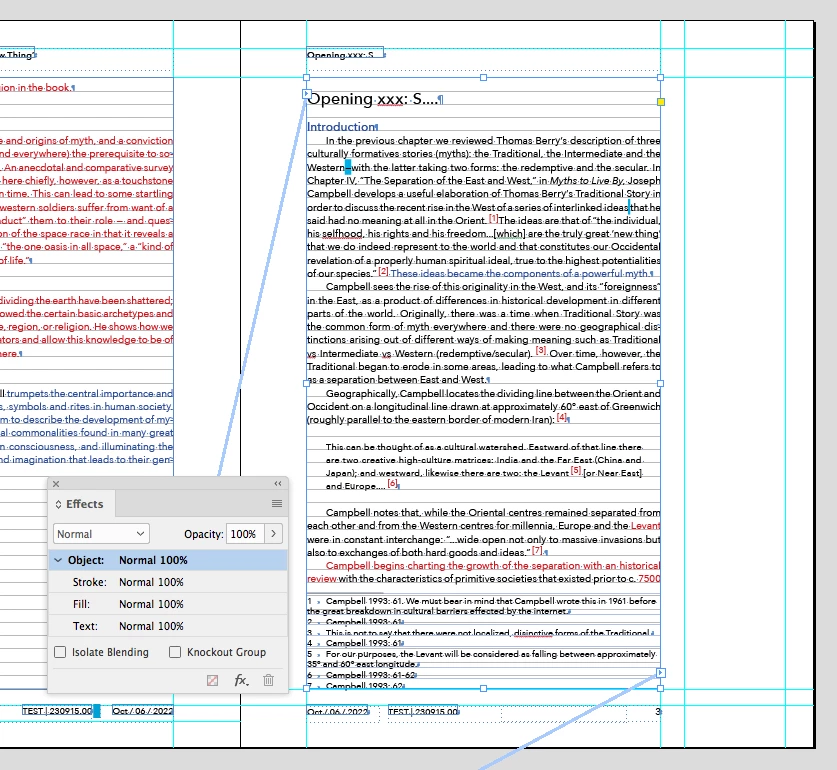837x770 pixels.
Task: Select the bottom-left frame handle
Action: [x=306, y=689]
